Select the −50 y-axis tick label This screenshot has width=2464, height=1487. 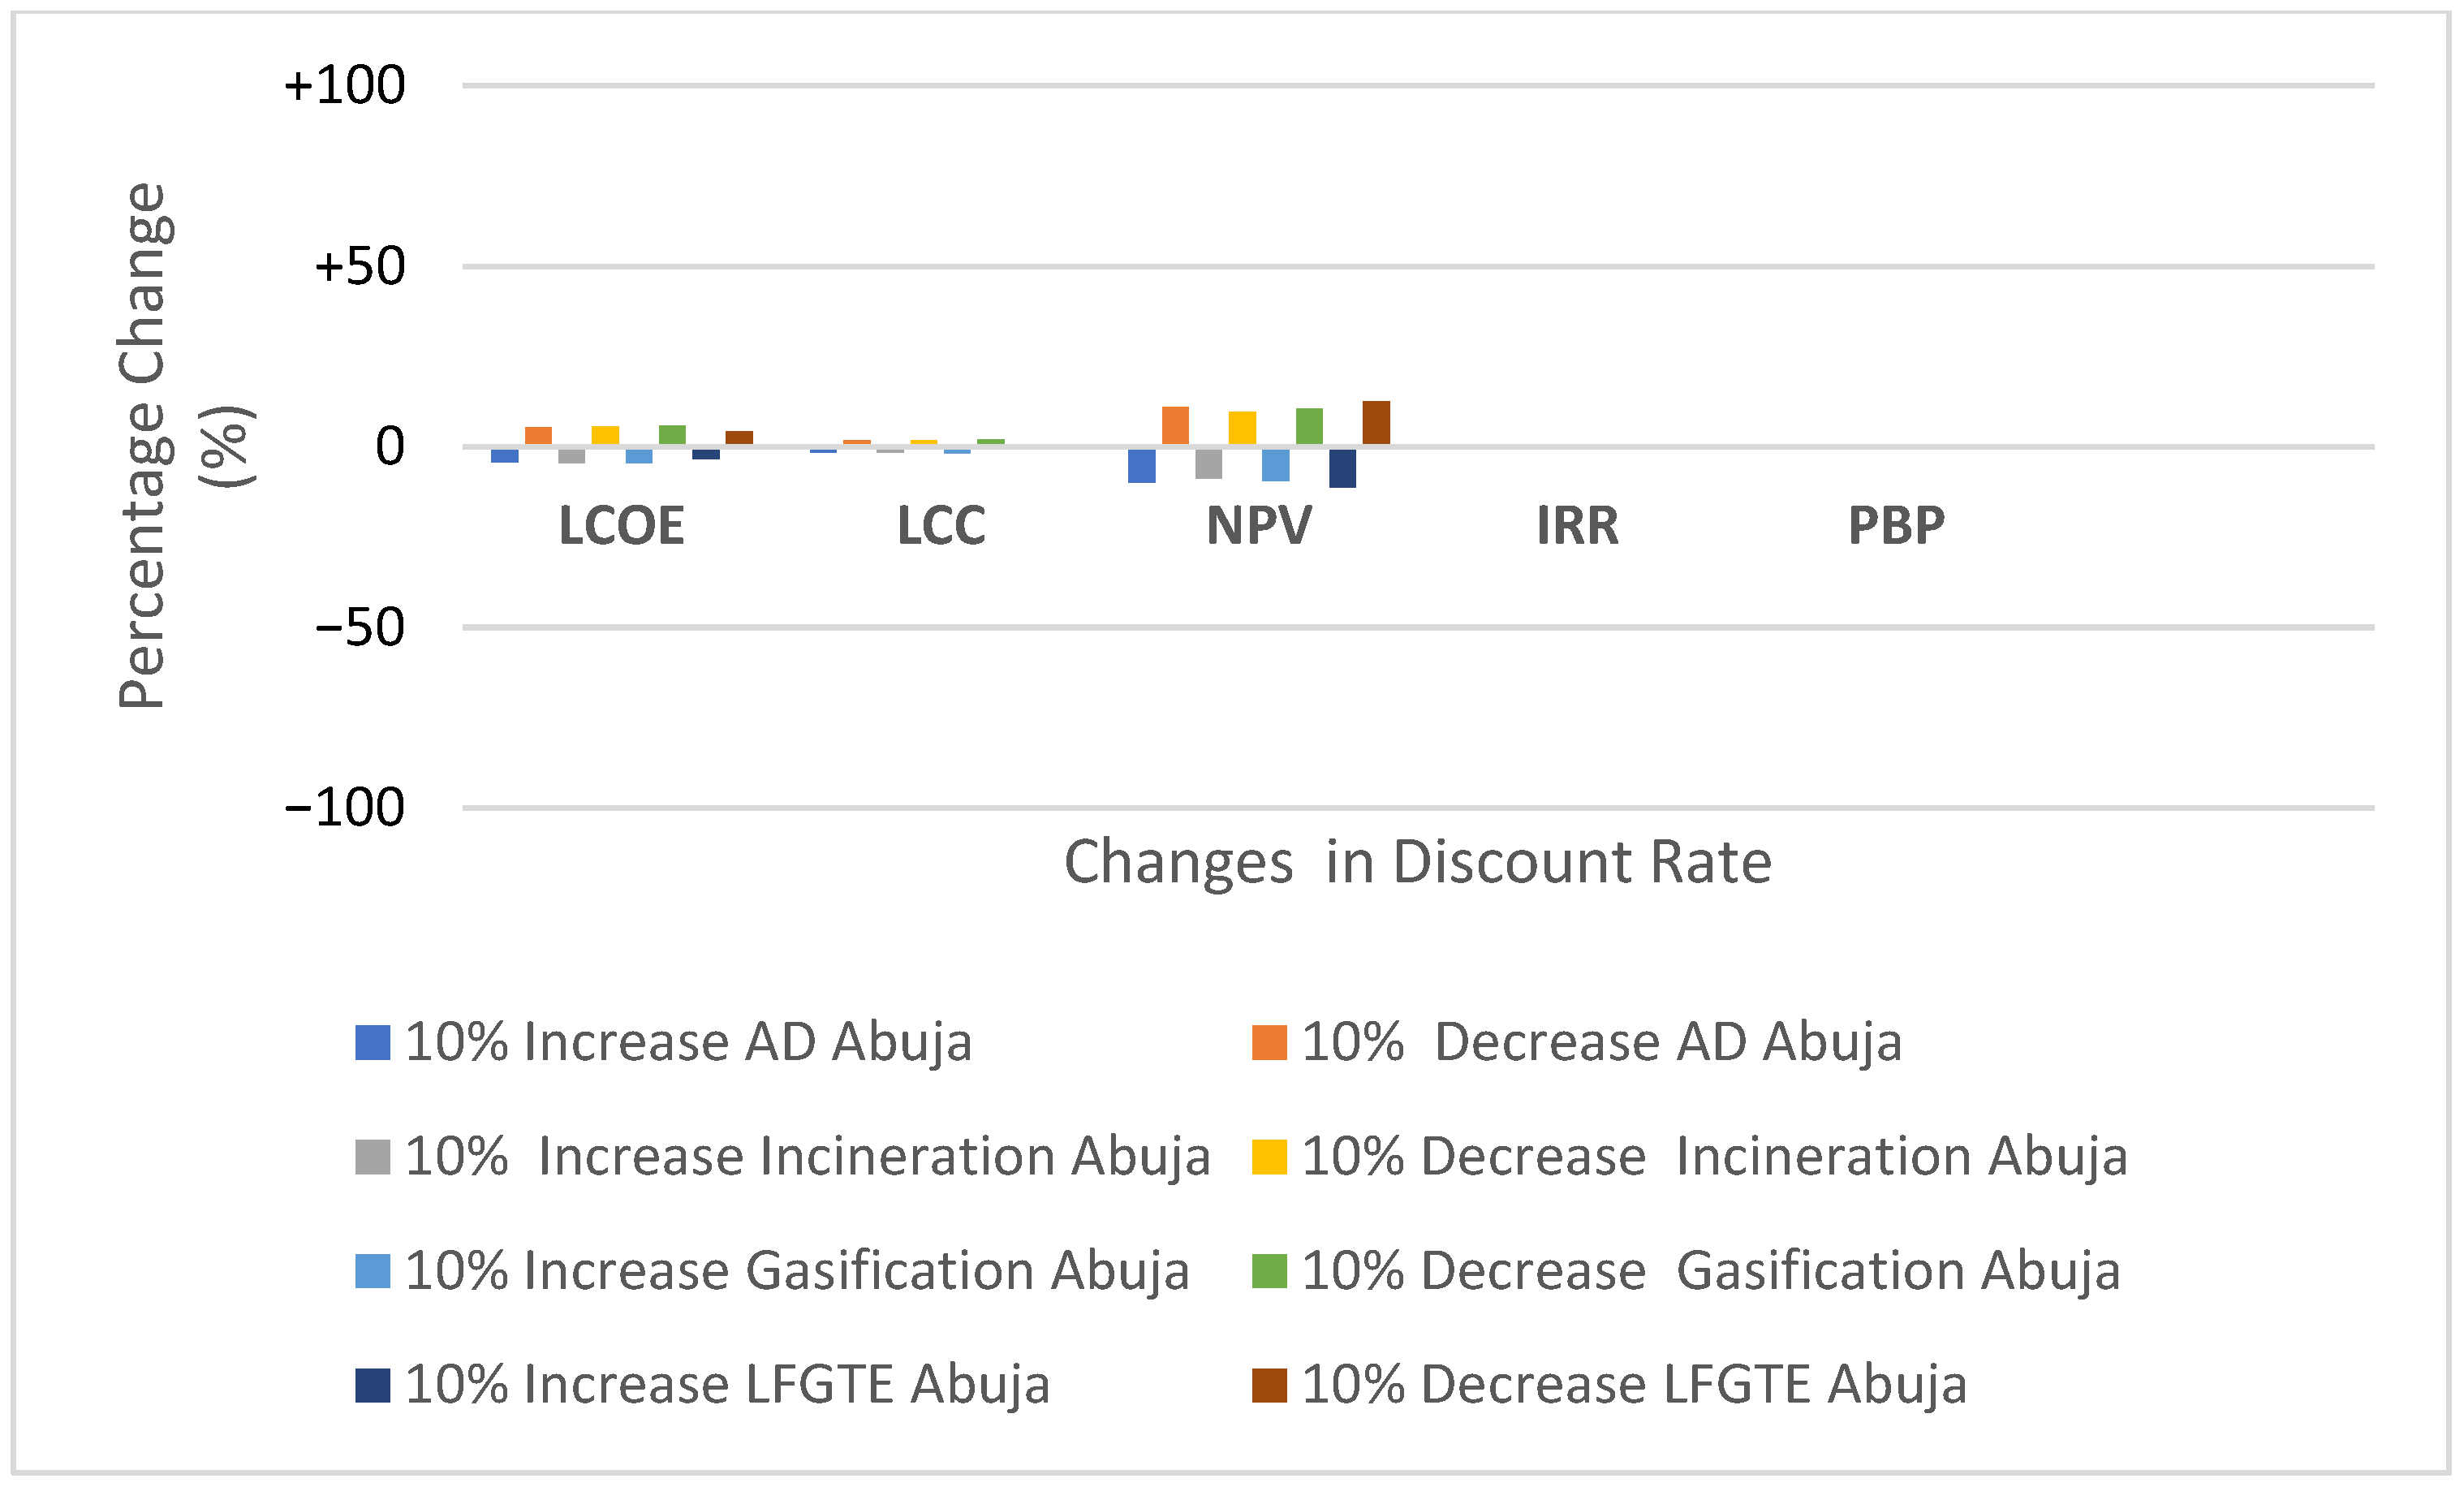click(359, 628)
